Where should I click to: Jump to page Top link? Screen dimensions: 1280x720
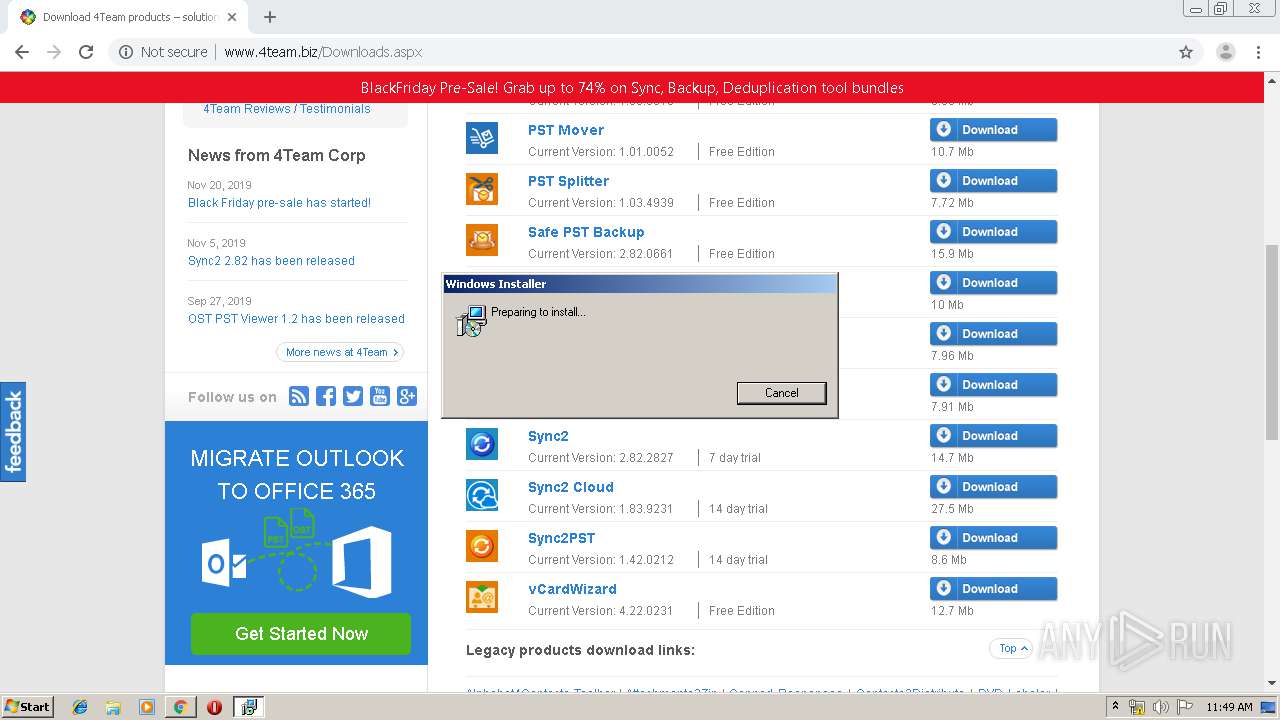tap(1013, 648)
